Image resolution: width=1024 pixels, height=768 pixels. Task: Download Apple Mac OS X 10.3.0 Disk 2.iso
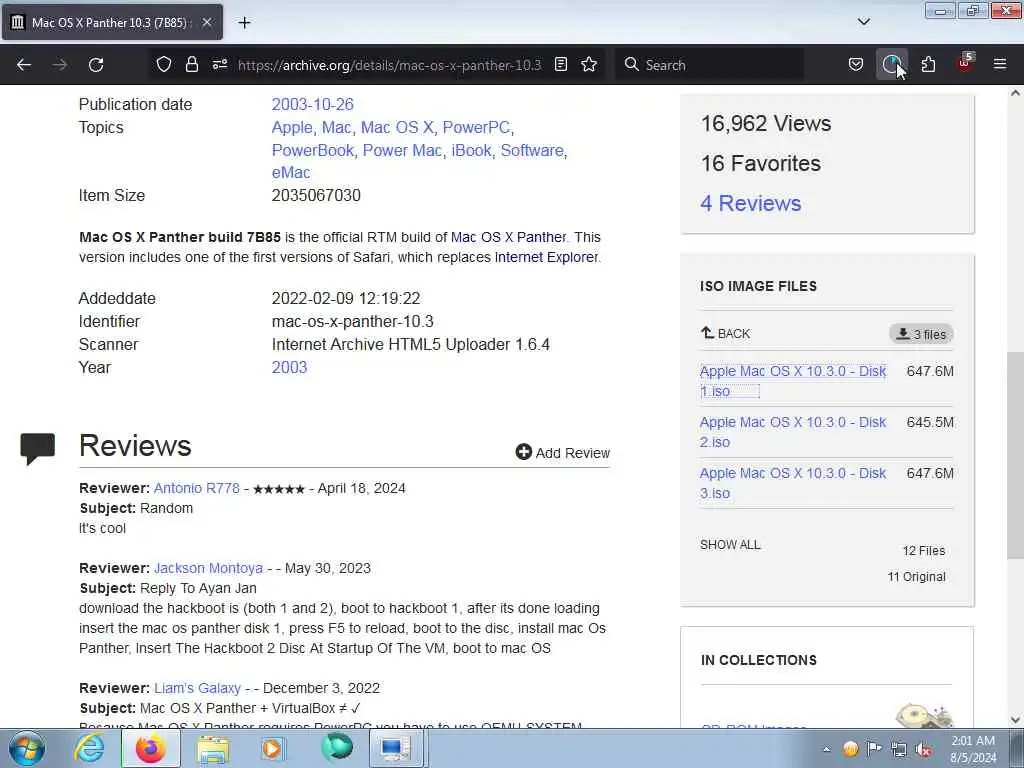793,432
